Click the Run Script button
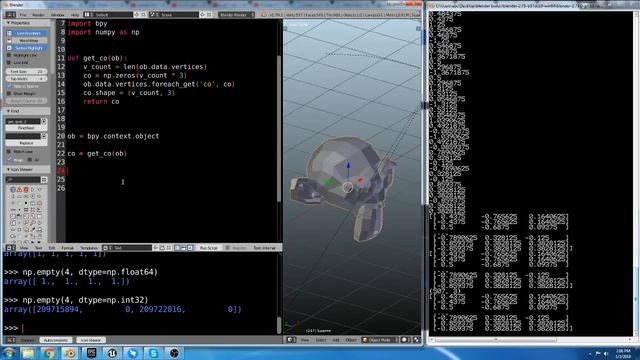 pyautogui.click(x=209, y=248)
